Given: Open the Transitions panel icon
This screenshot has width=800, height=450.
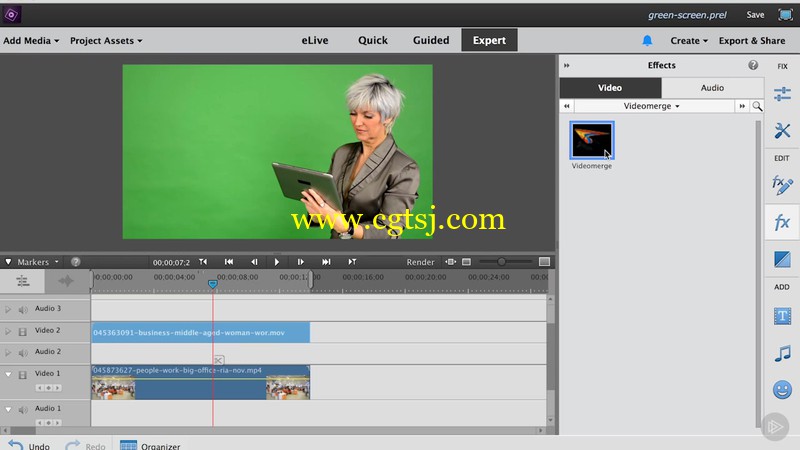Looking at the screenshot, I should 782,259.
